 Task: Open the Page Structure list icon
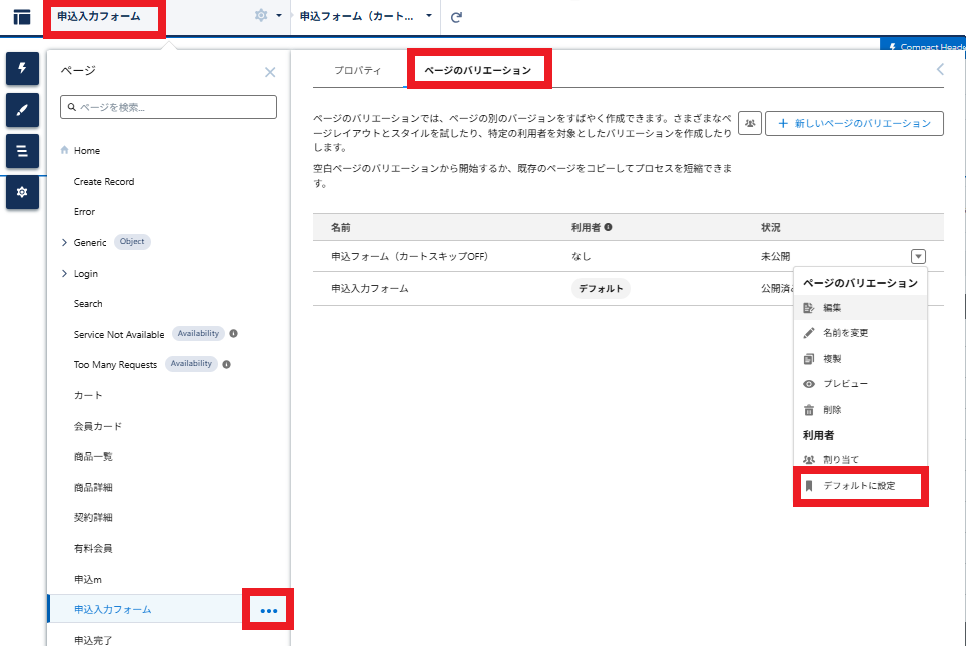tap(22, 150)
